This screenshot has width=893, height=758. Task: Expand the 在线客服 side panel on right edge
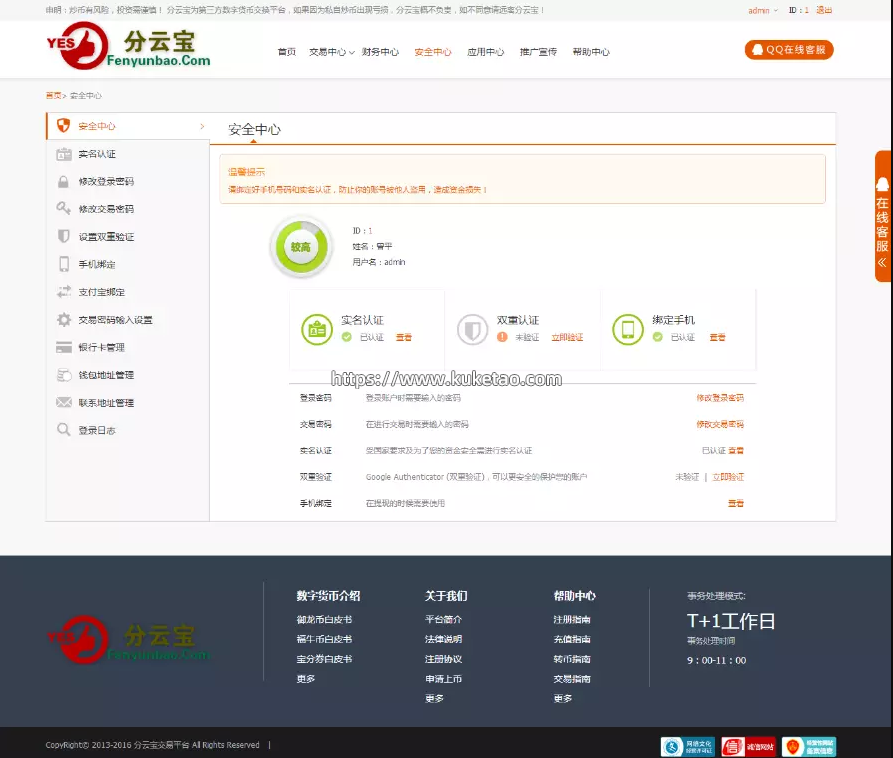coord(882,217)
